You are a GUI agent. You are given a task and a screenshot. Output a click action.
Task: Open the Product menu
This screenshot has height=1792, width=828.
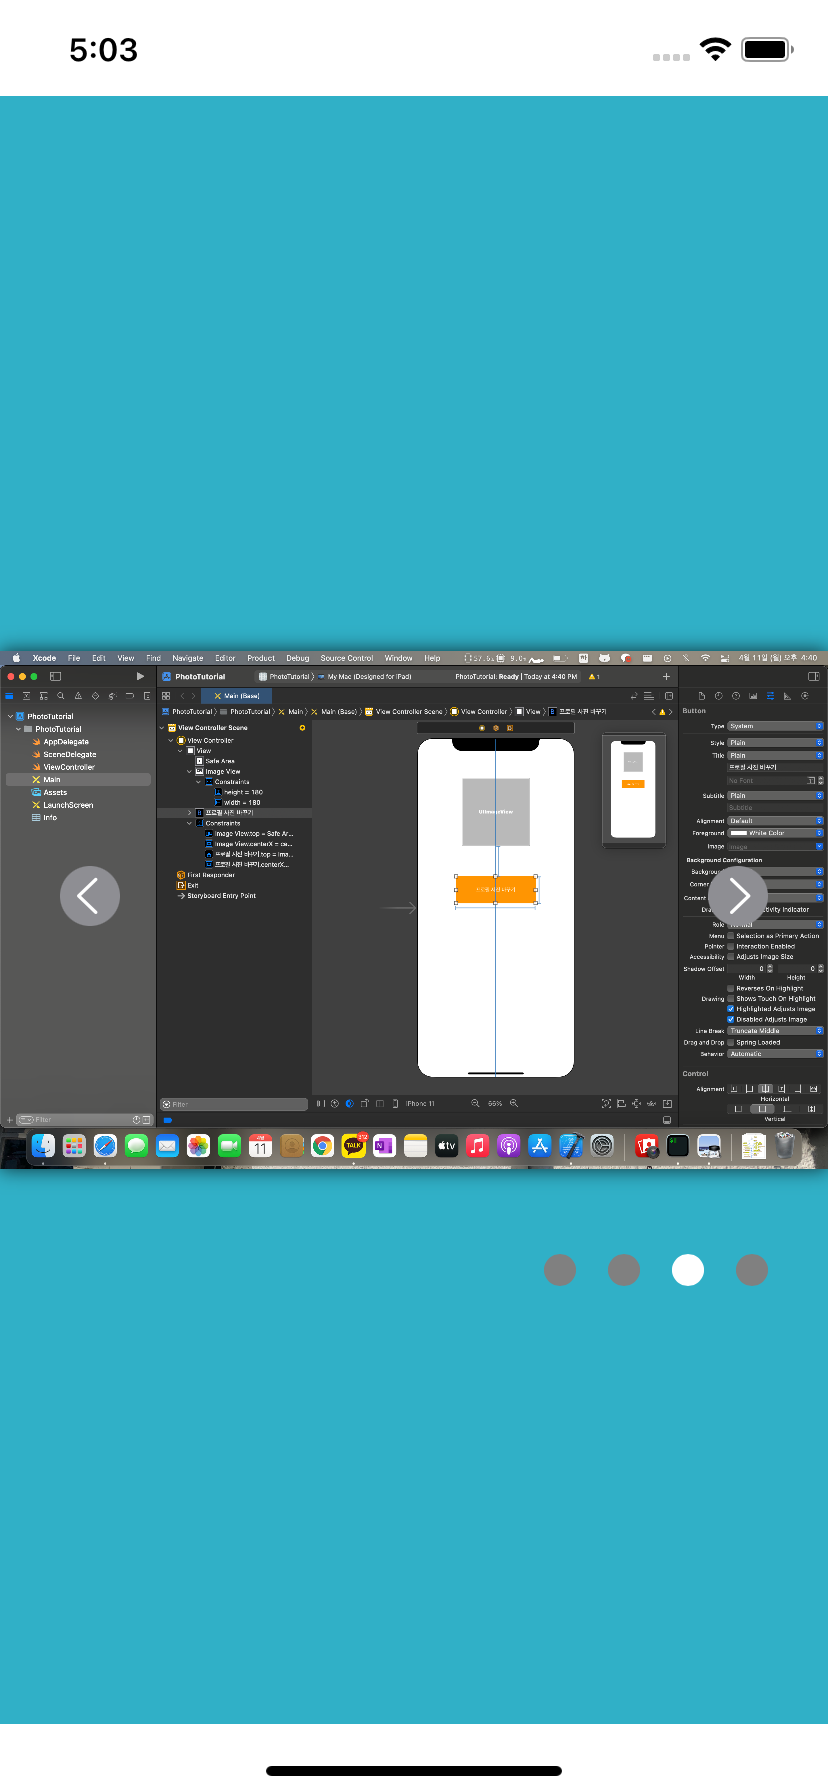click(x=261, y=658)
